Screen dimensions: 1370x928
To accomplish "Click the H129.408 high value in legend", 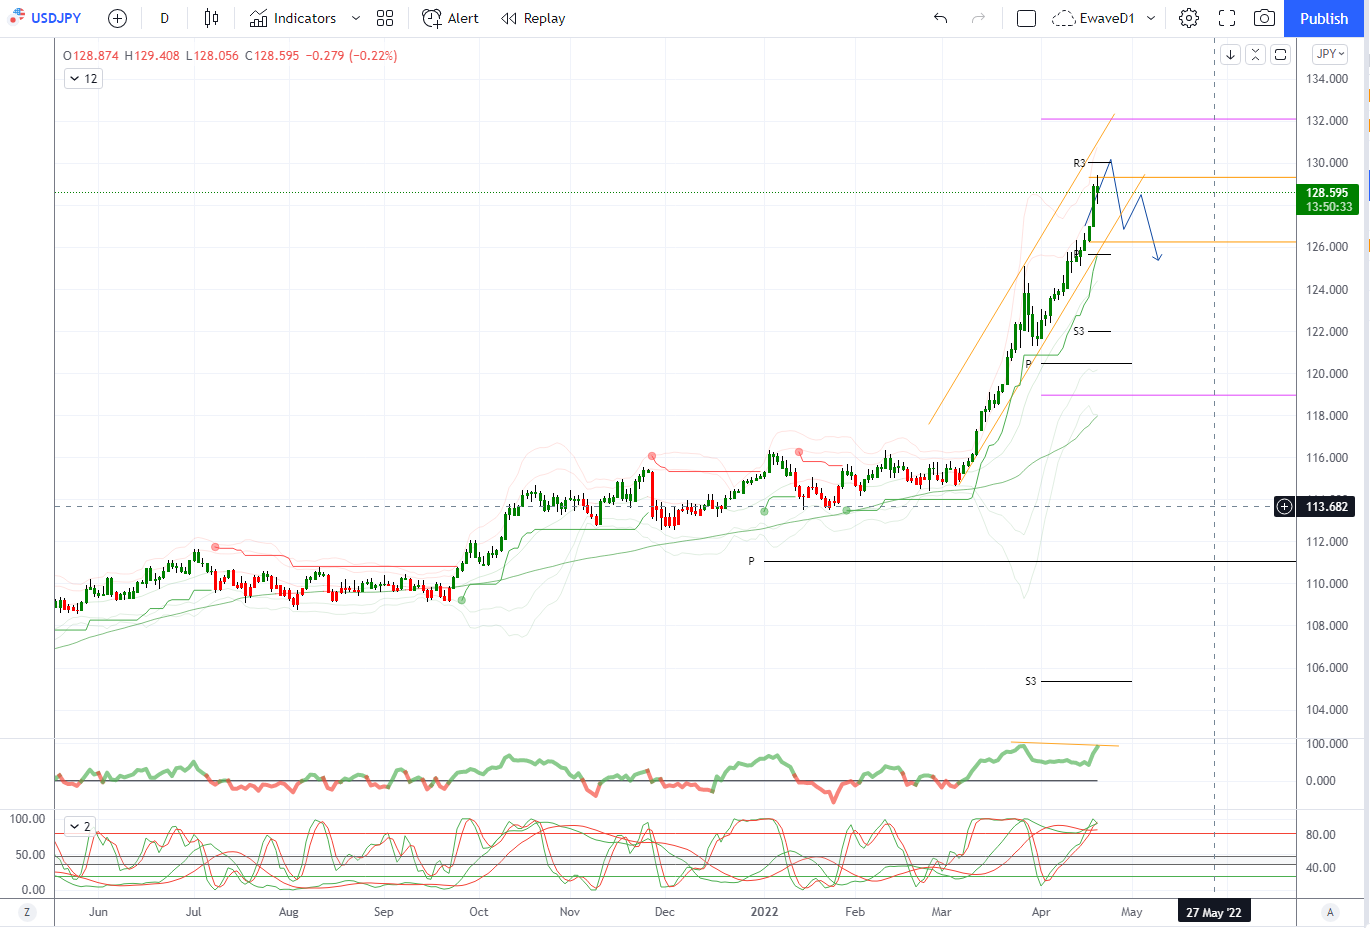I will (152, 56).
